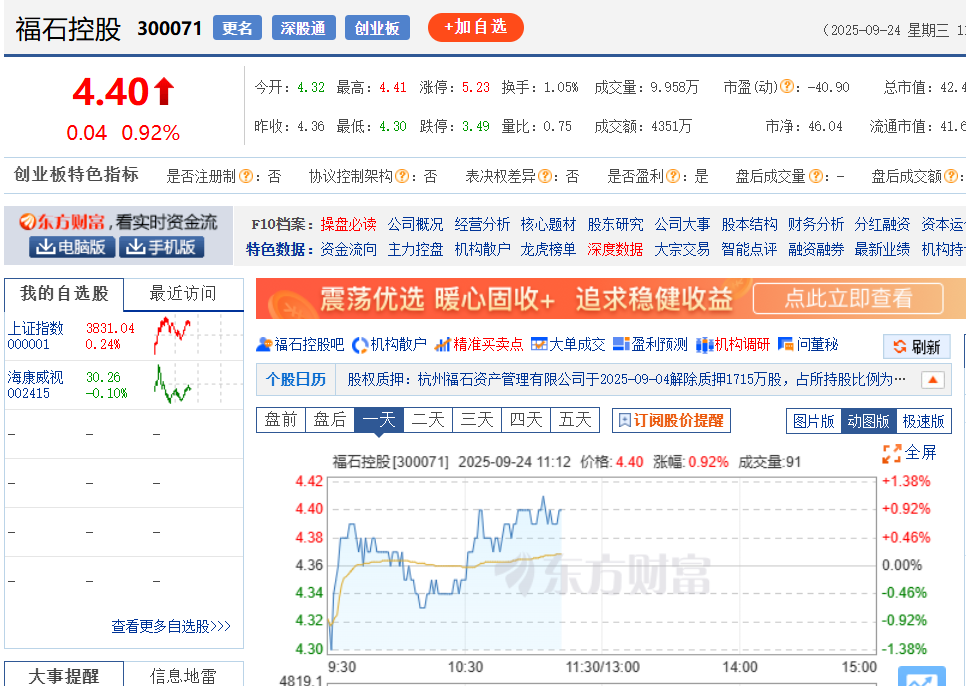Switch chart to 极速版 mode
The height and width of the screenshot is (686, 966).
pyautogui.click(x=923, y=421)
